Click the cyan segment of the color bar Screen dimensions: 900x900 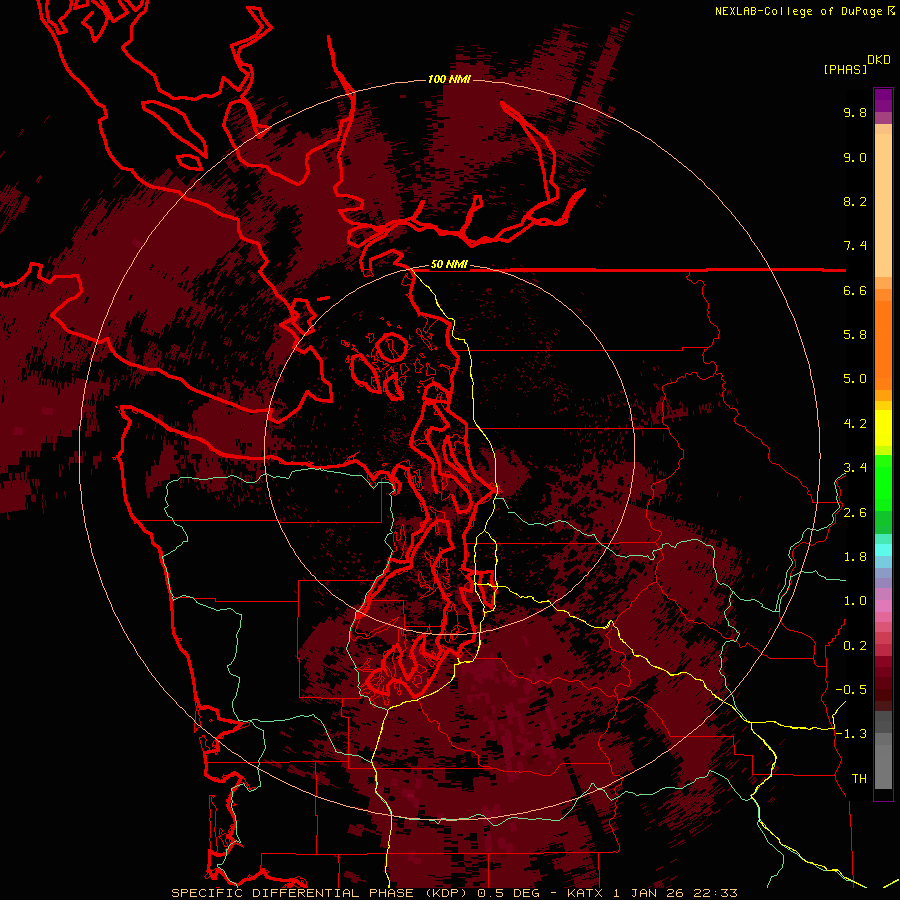tap(883, 549)
